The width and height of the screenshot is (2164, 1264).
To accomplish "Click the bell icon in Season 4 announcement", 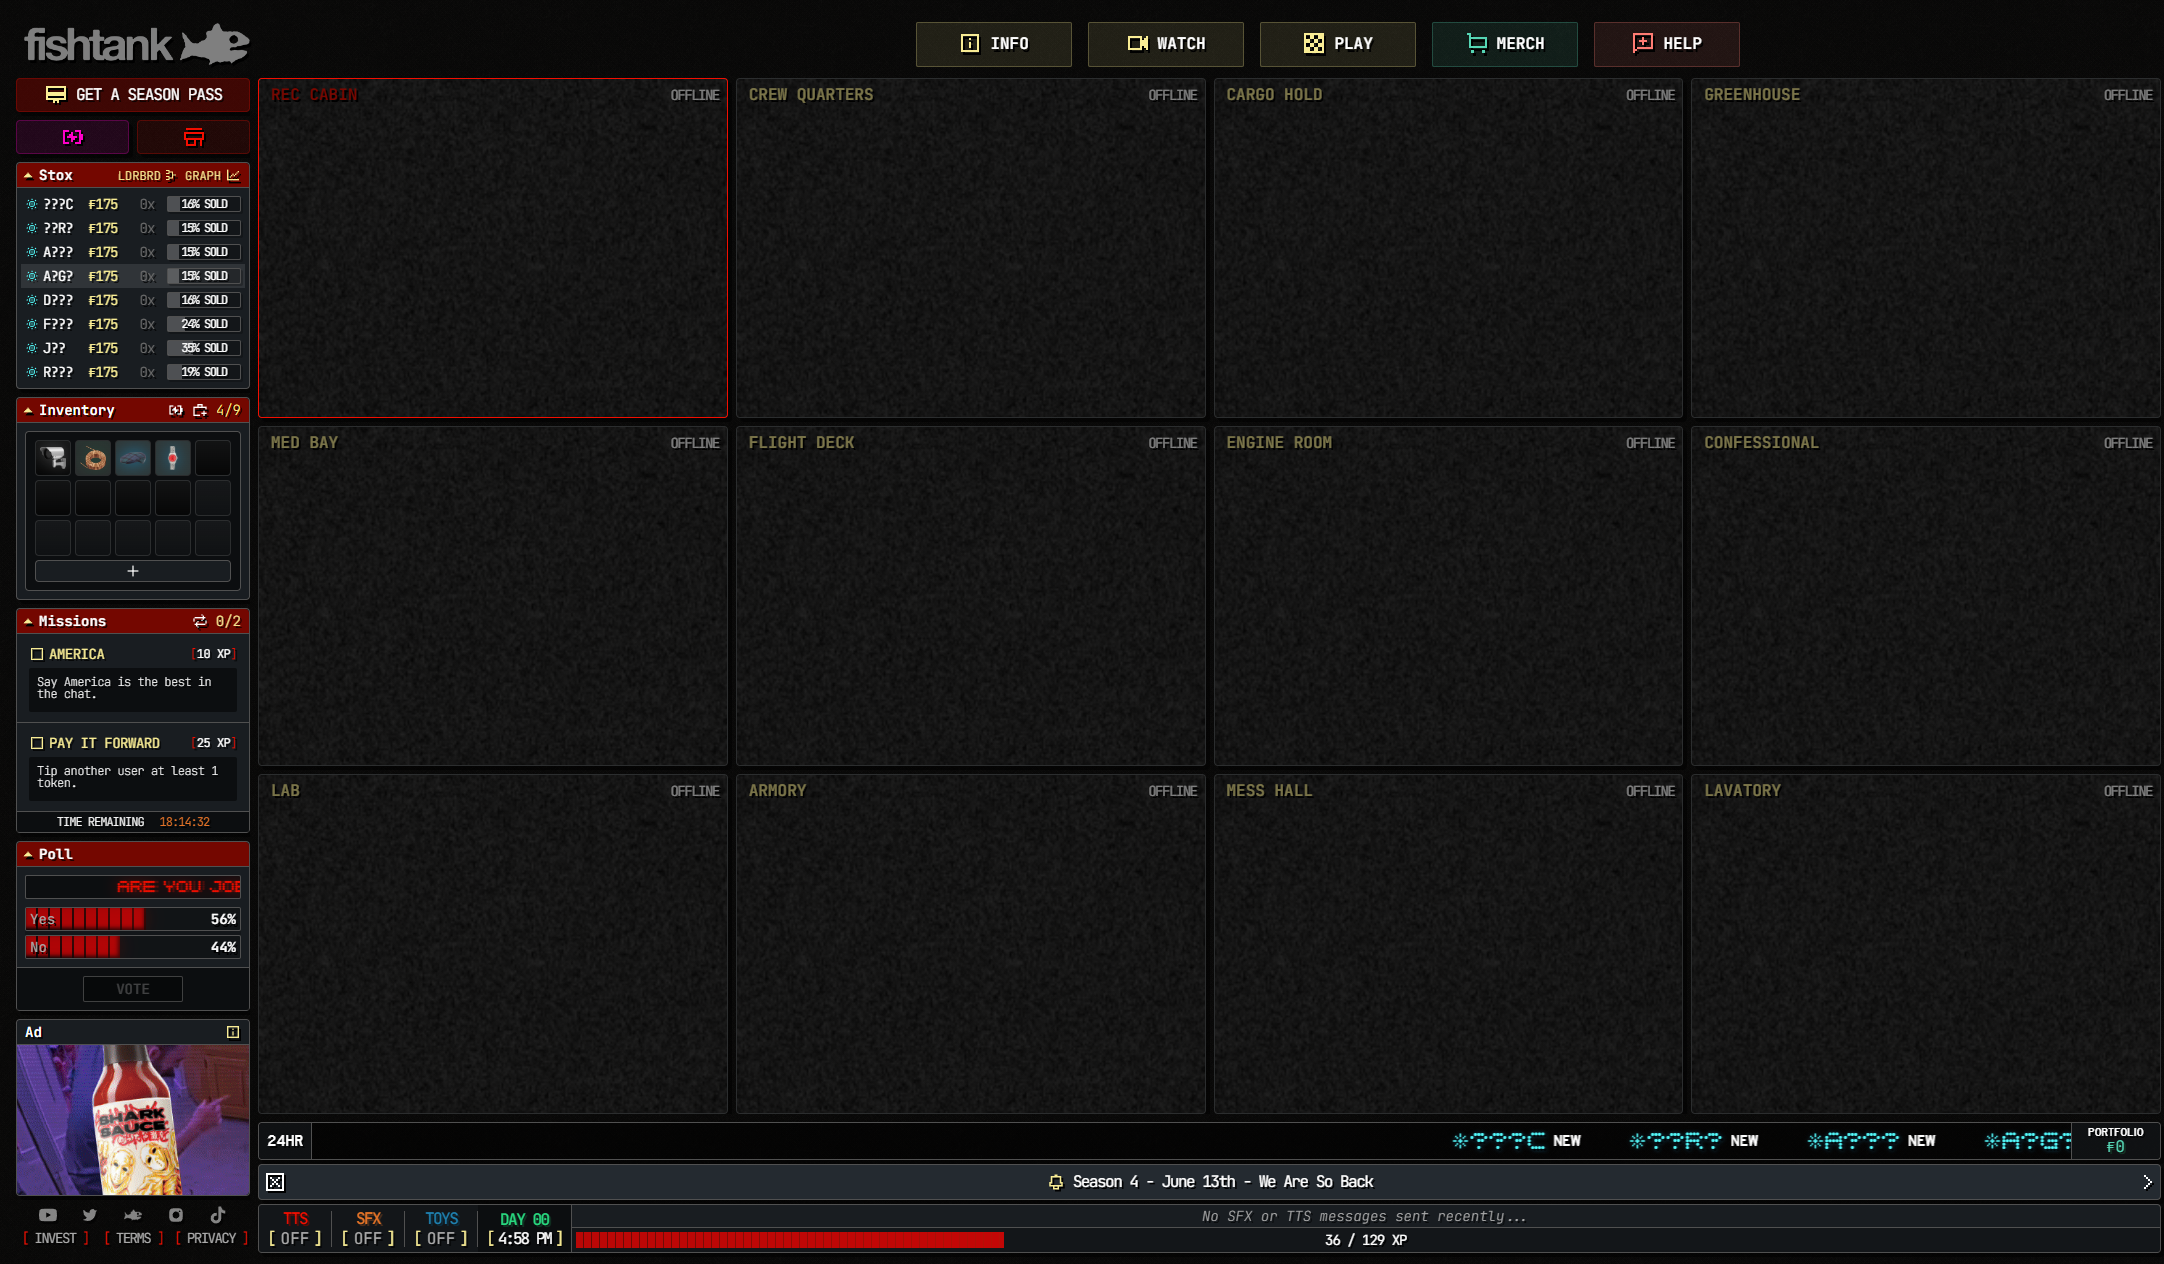I will coord(1055,1182).
